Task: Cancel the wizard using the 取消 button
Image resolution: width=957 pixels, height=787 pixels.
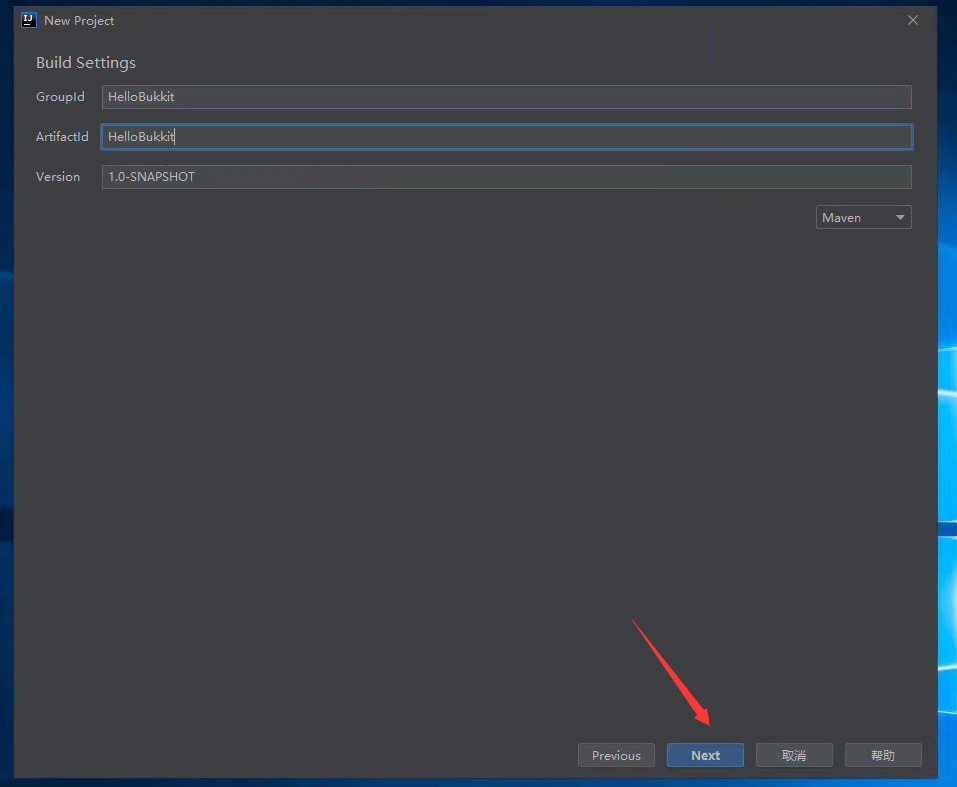Action: click(794, 755)
